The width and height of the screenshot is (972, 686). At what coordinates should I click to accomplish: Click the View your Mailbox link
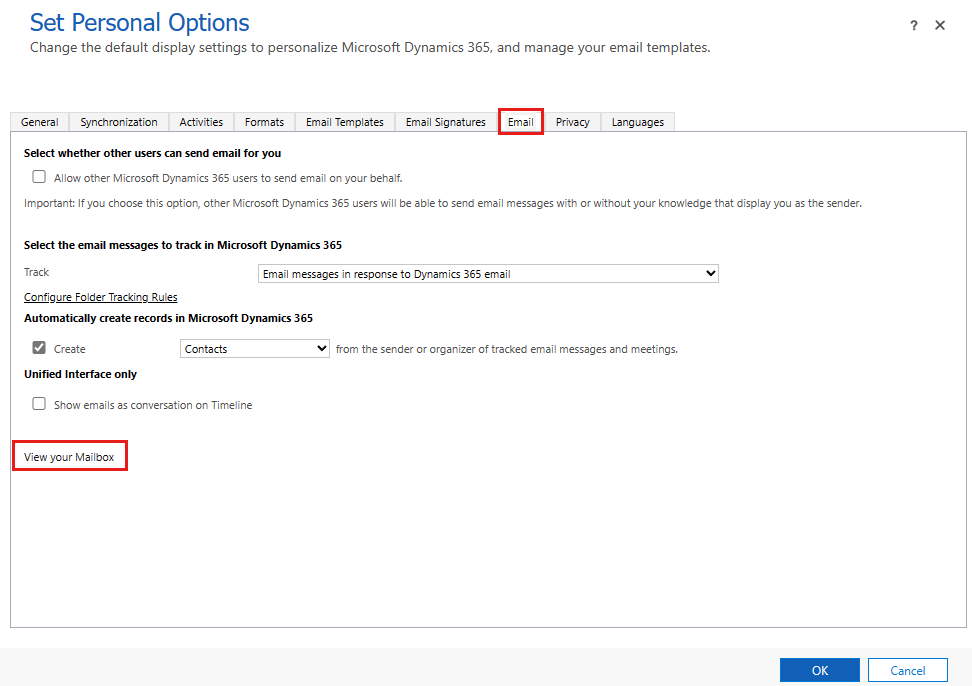coord(69,457)
